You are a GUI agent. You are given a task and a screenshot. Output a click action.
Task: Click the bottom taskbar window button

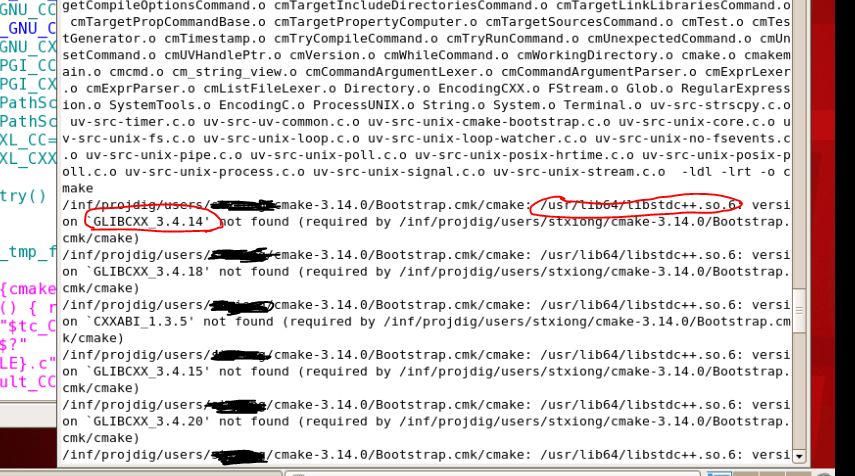pos(492,473)
